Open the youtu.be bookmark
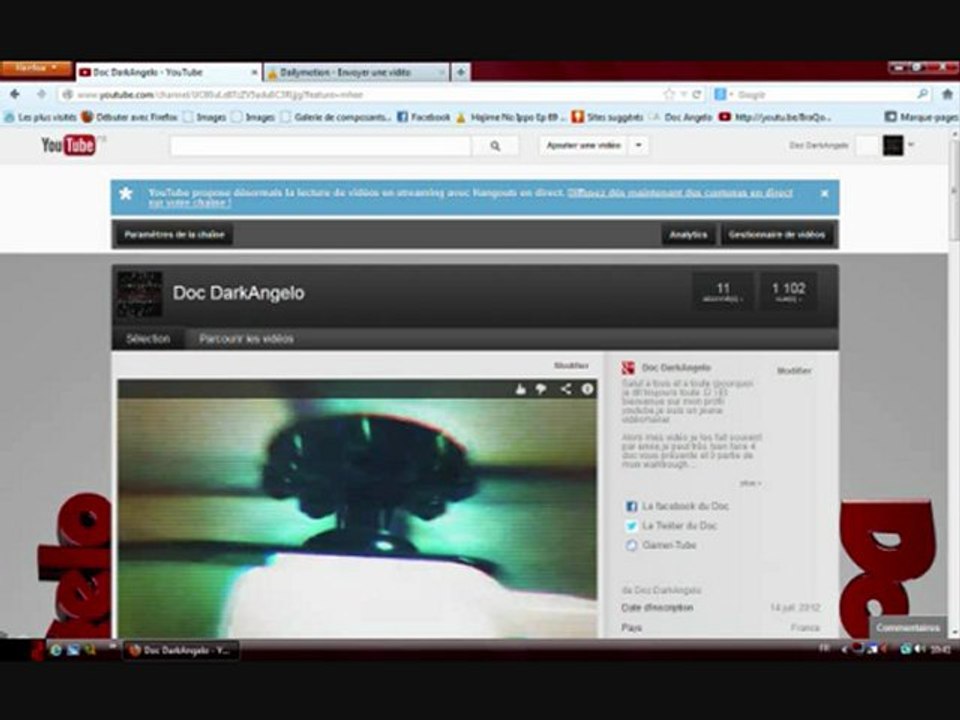 click(775, 116)
